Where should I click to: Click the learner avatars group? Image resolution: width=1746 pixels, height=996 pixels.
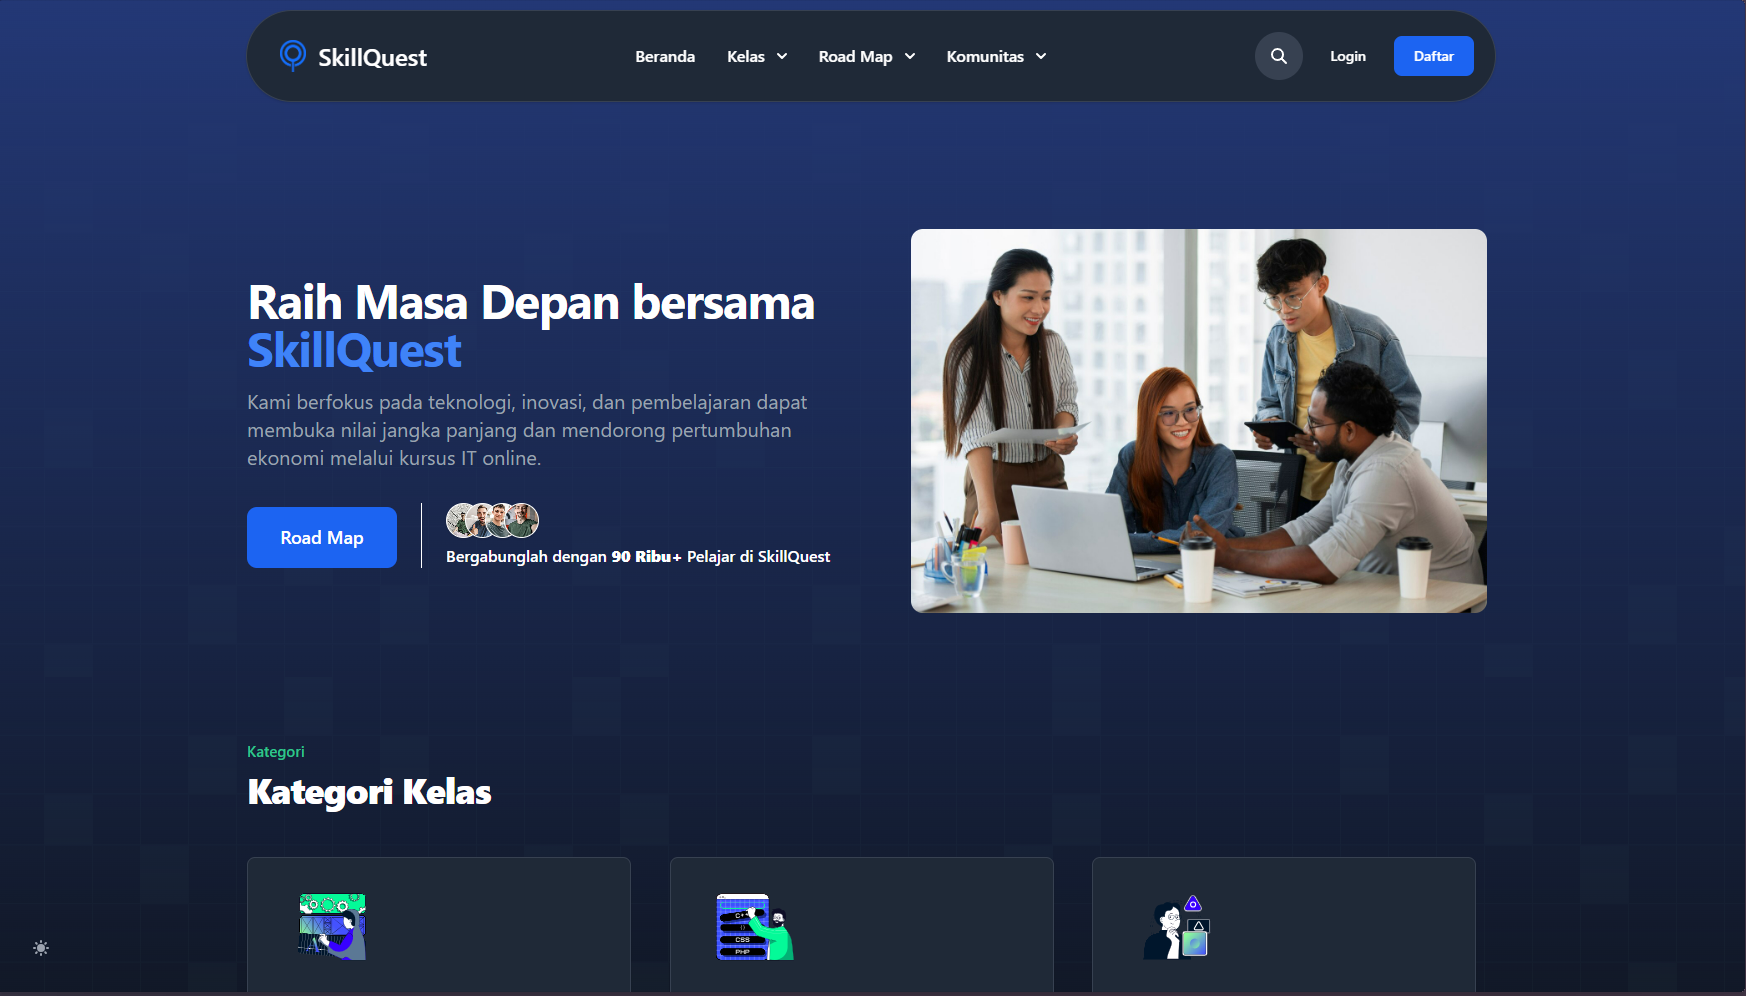click(492, 520)
